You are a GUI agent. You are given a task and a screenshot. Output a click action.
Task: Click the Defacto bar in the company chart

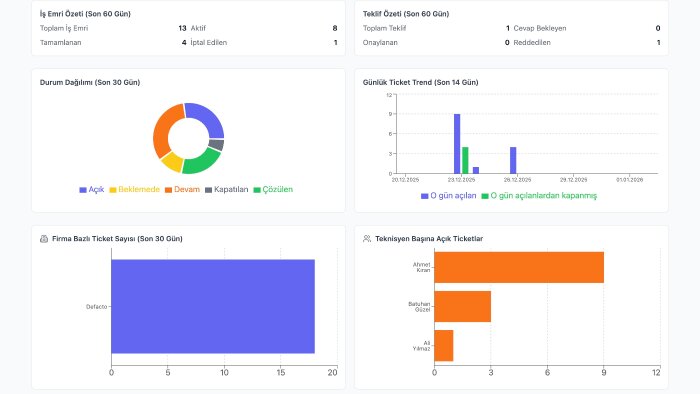pyautogui.click(x=213, y=307)
